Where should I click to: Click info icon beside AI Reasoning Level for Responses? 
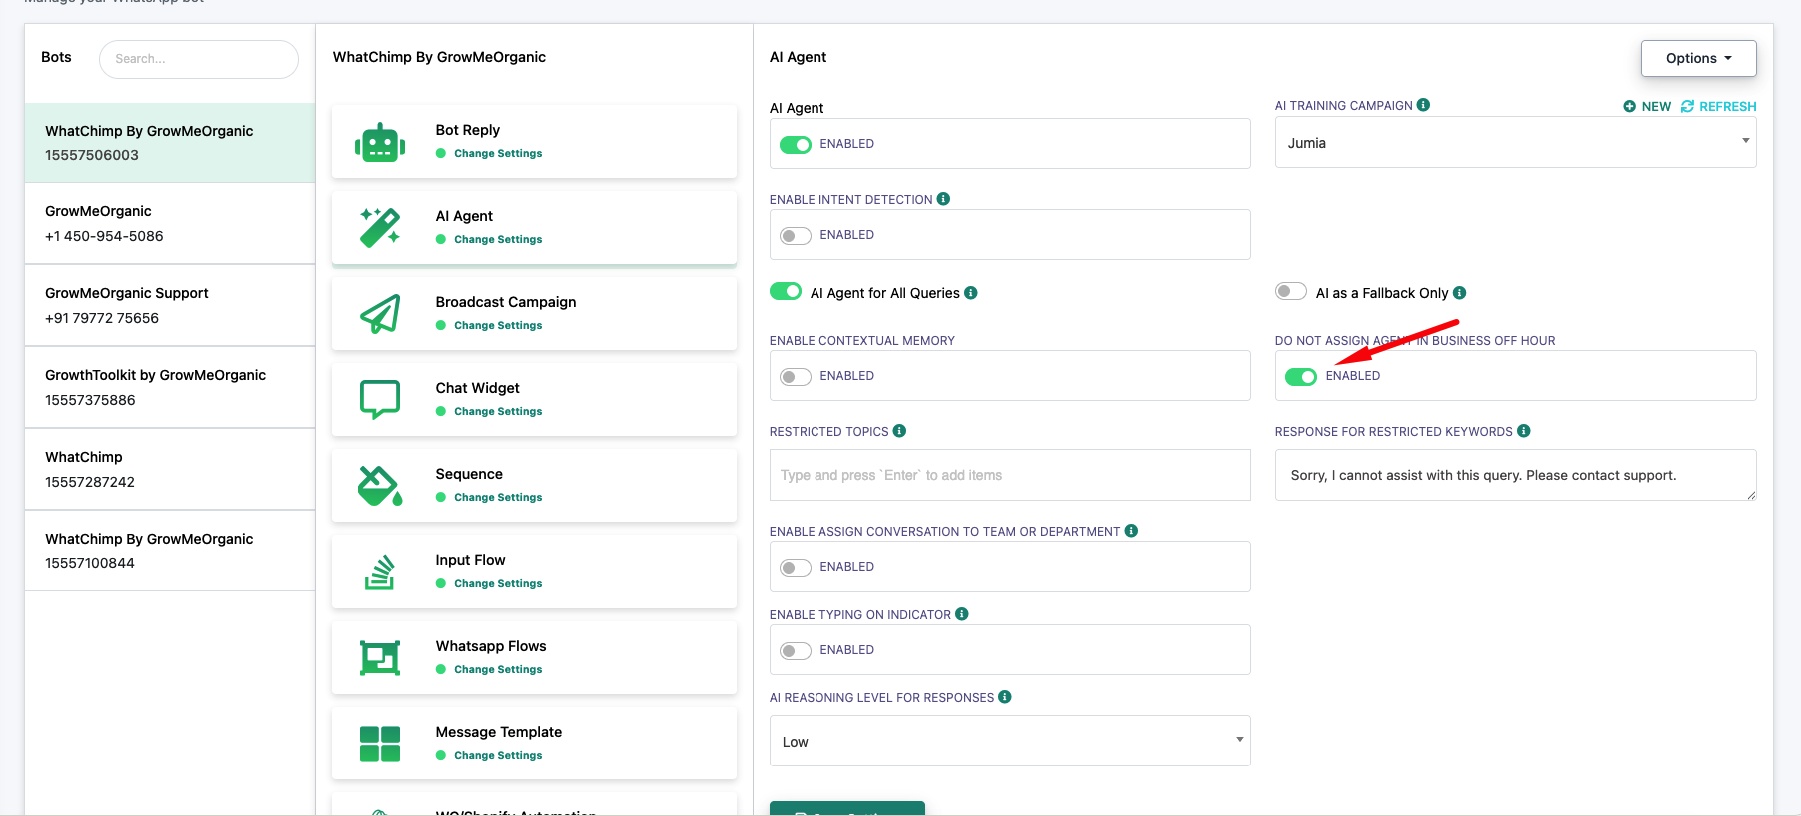tap(1005, 697)
